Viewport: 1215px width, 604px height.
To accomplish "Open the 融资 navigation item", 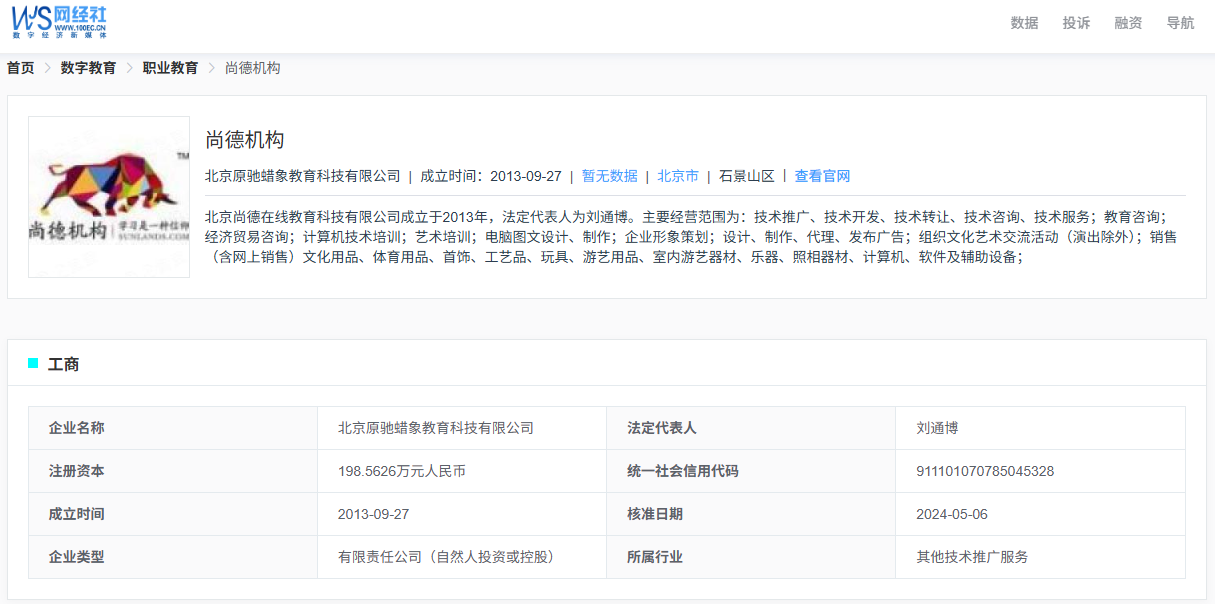I will coord(1128,23).
